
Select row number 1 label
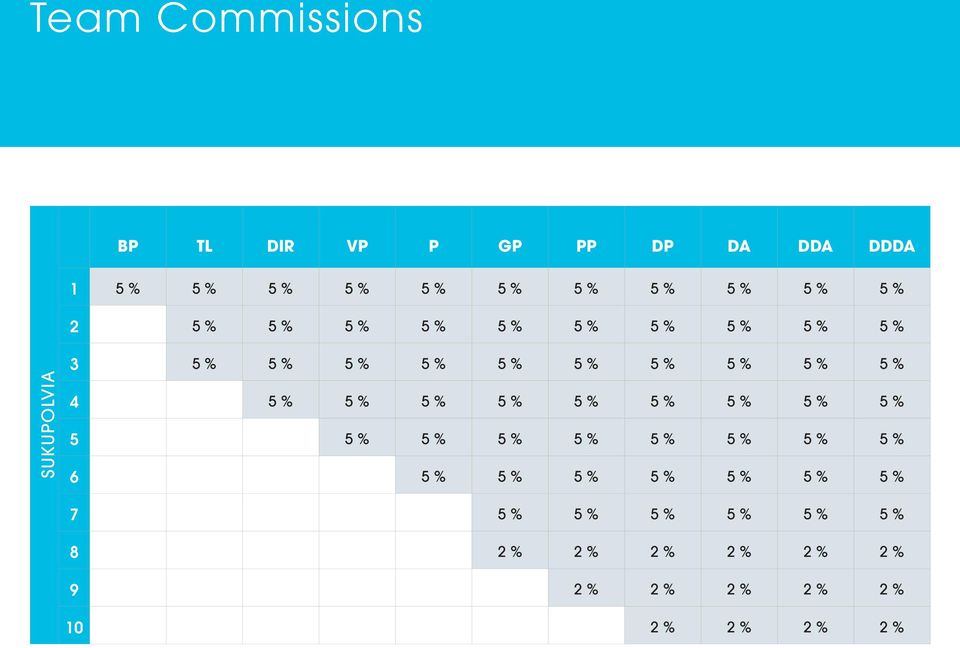tap(74, 288)
